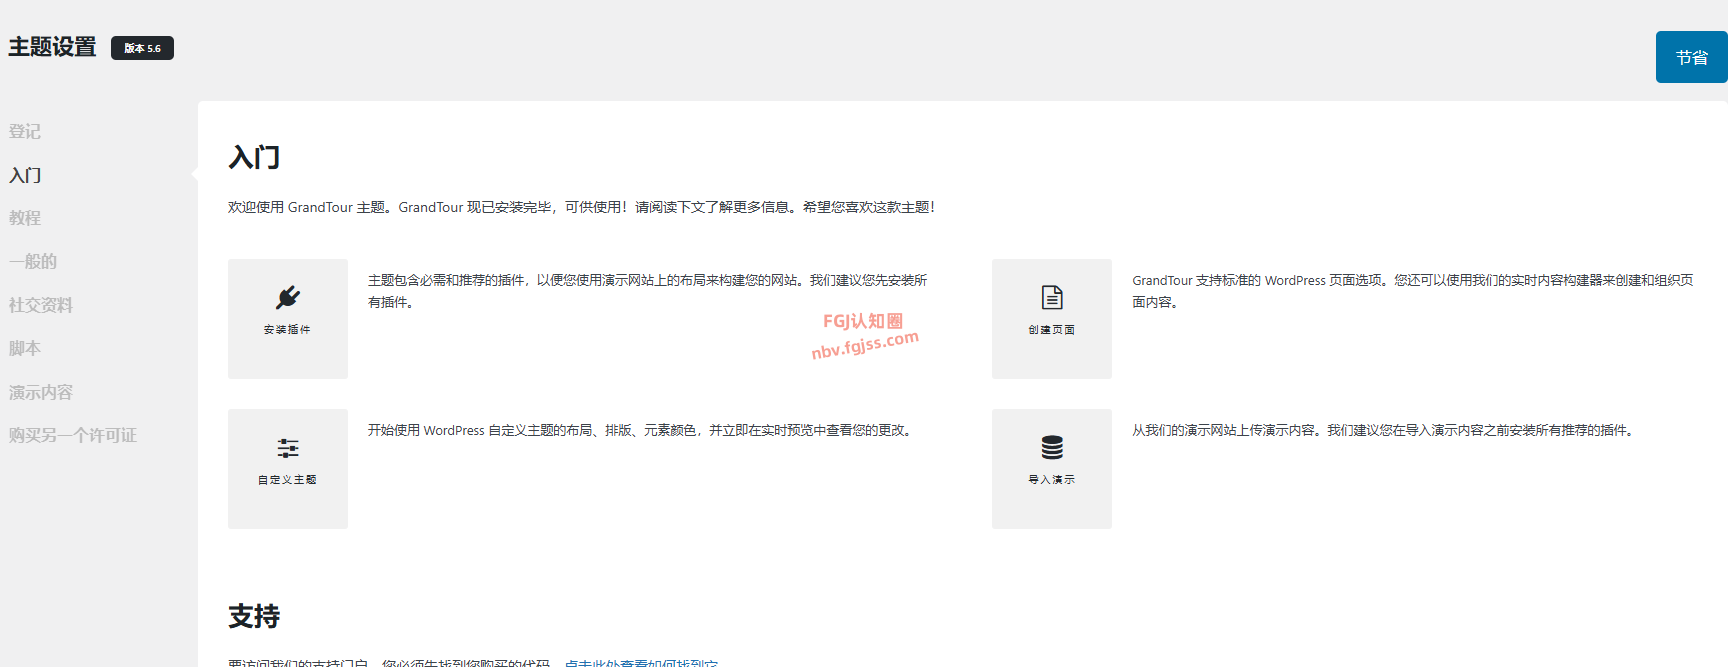
Task: Select the 入门 sidebar tab
Action: pyautogui.click(x=25, y=175)
